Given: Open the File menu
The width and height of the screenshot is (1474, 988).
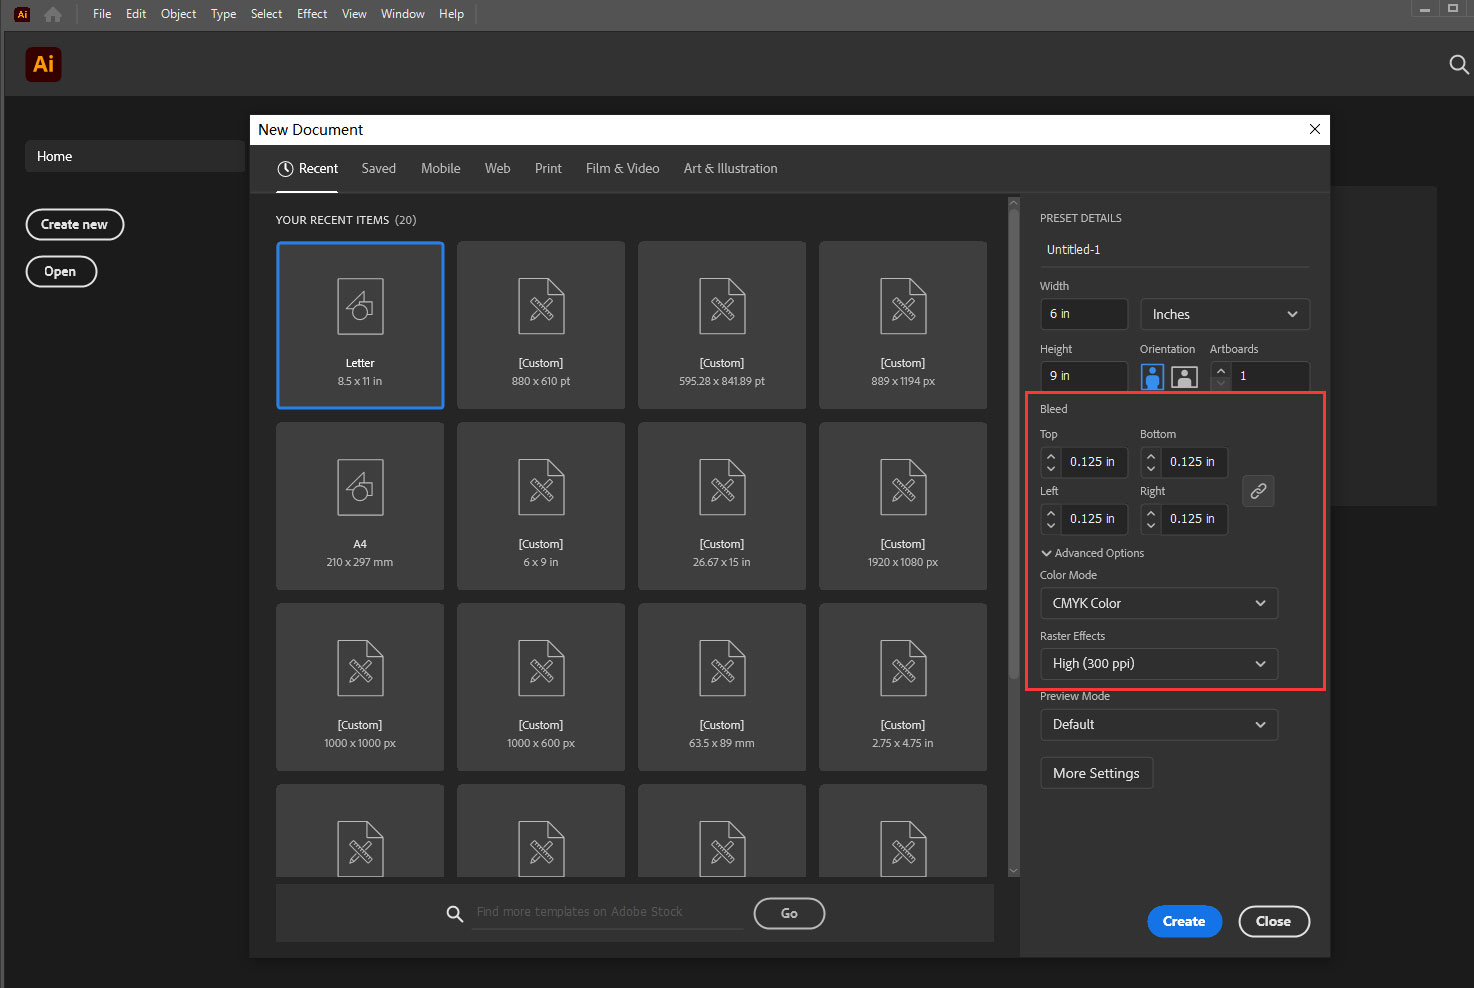Looking at the screenshot, I should pyautogui.click(x=102, y=14).
